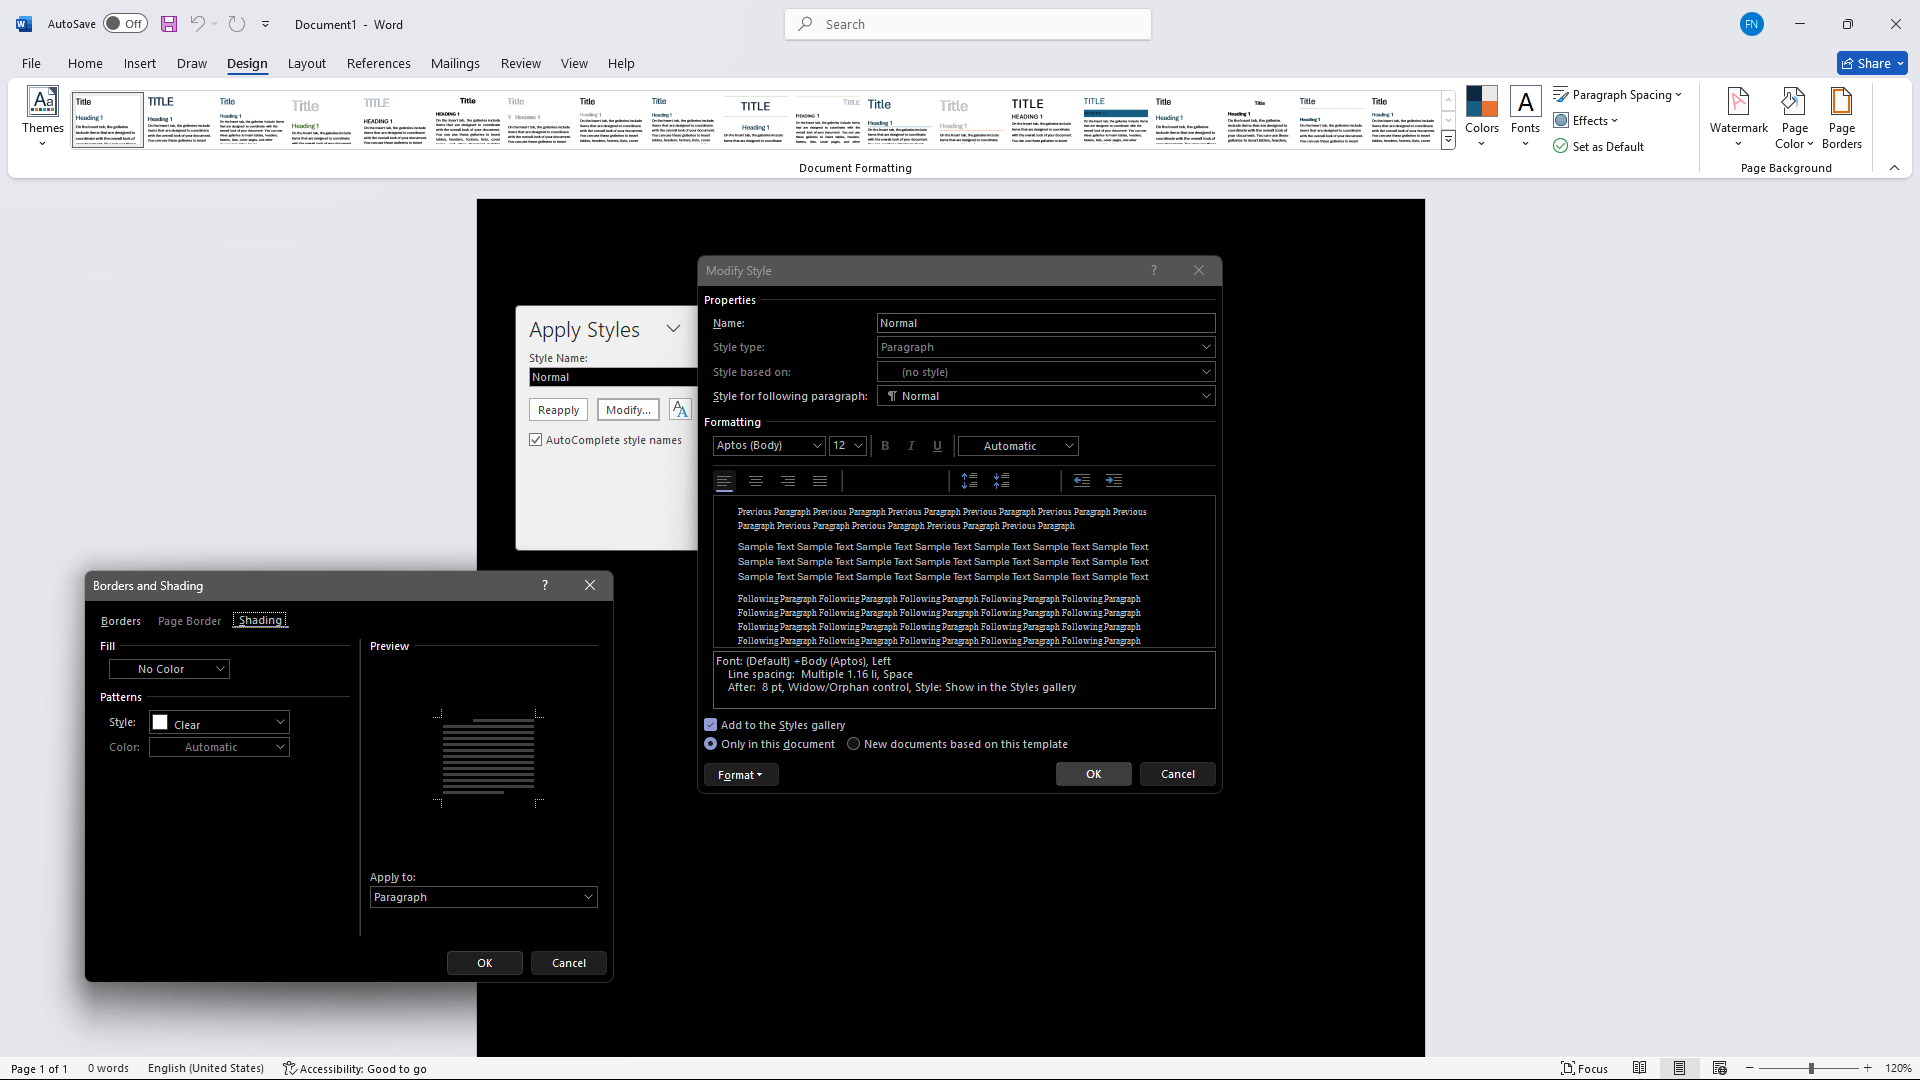Click increase paragraph spacing icon

point(969,481)
